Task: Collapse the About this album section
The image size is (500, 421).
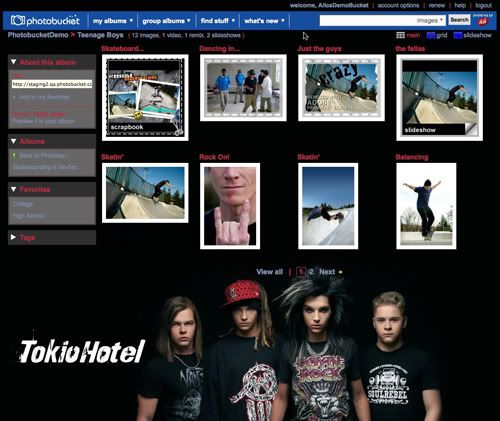Action: 13,62
